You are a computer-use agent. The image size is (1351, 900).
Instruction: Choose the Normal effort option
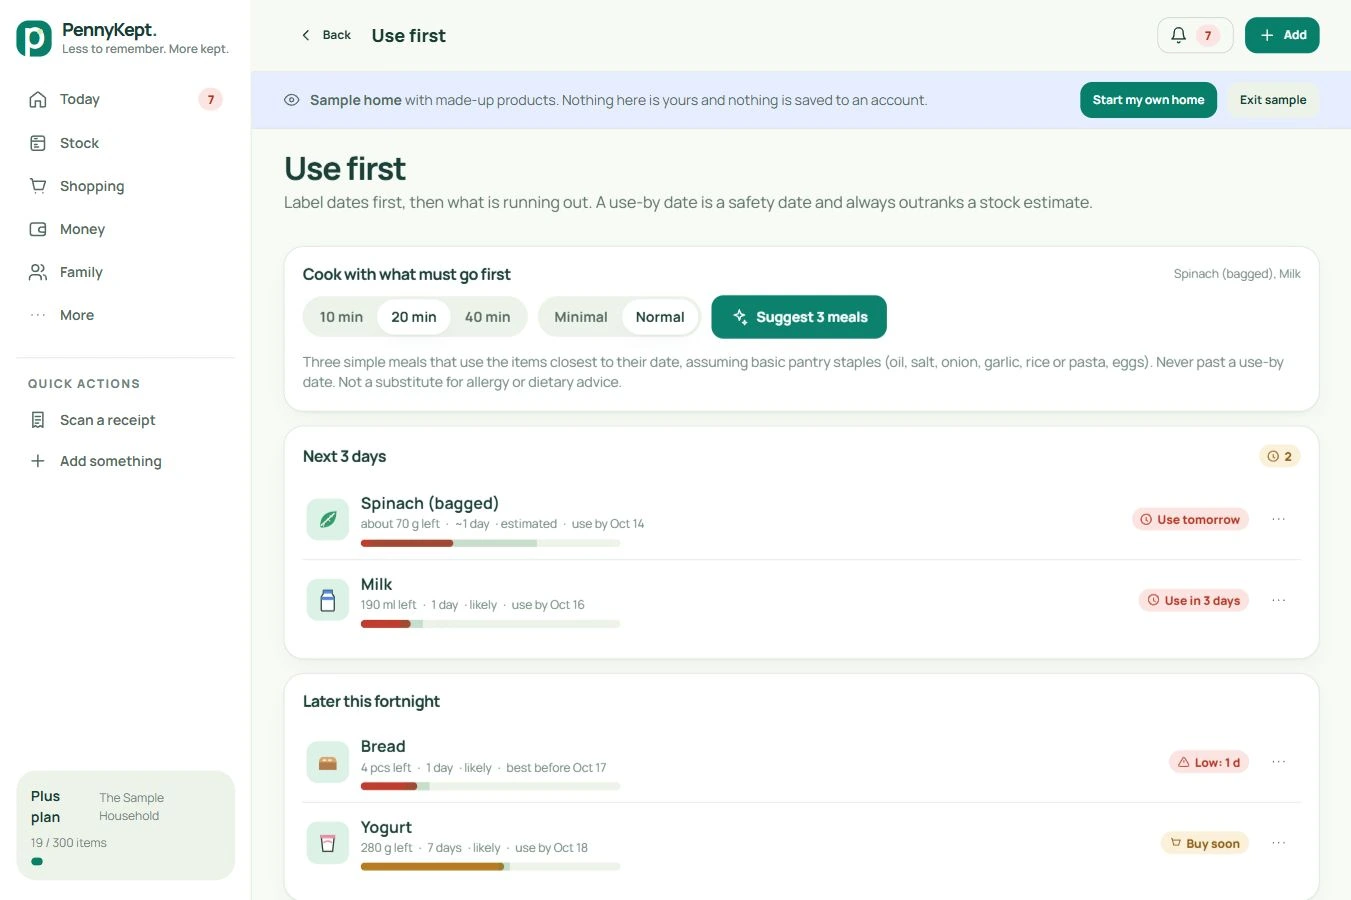pyautogui.click(x=660, y=317)
